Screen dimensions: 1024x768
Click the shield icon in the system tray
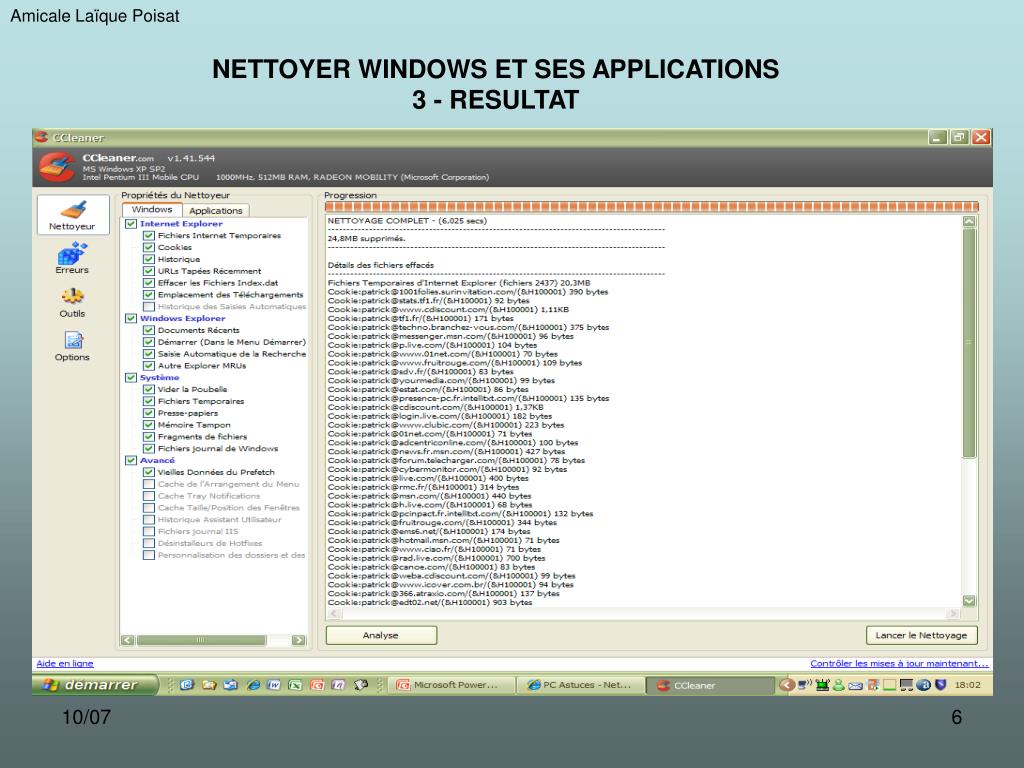(x=940, y=685)
